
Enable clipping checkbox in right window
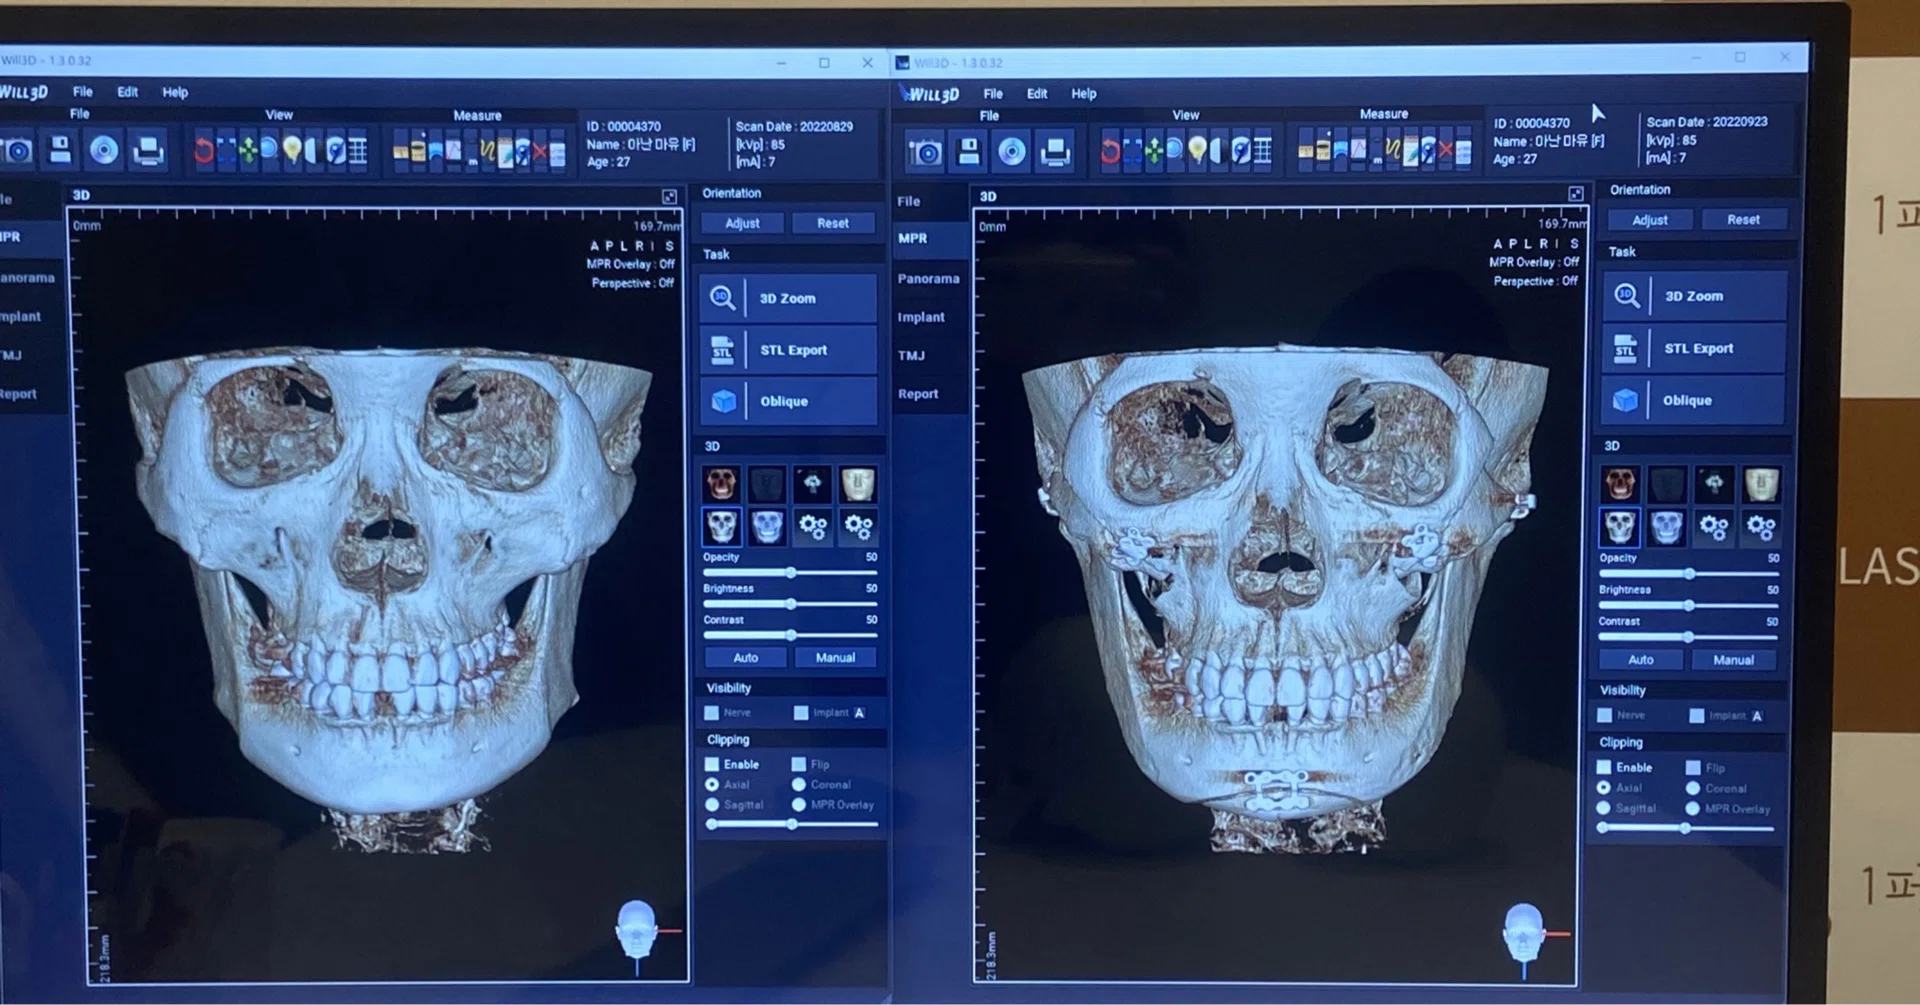(1605, 767)
